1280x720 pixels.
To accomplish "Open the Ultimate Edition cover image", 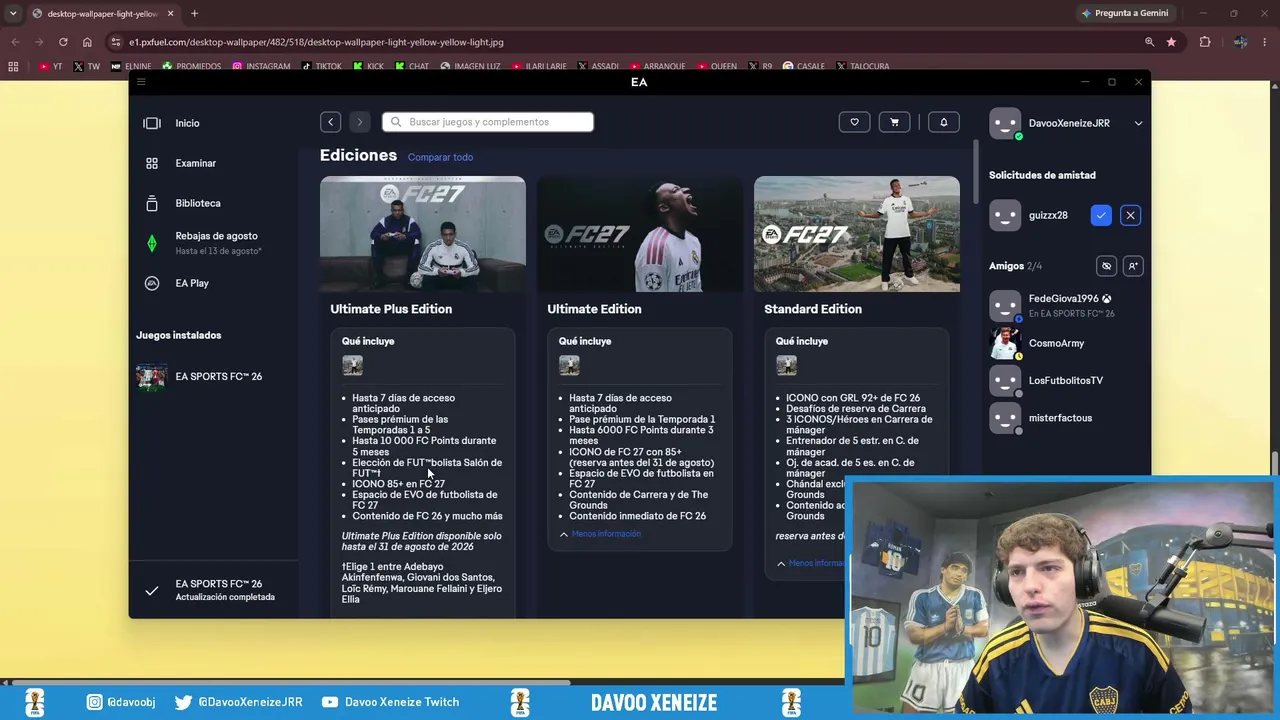I will point(640,234).
